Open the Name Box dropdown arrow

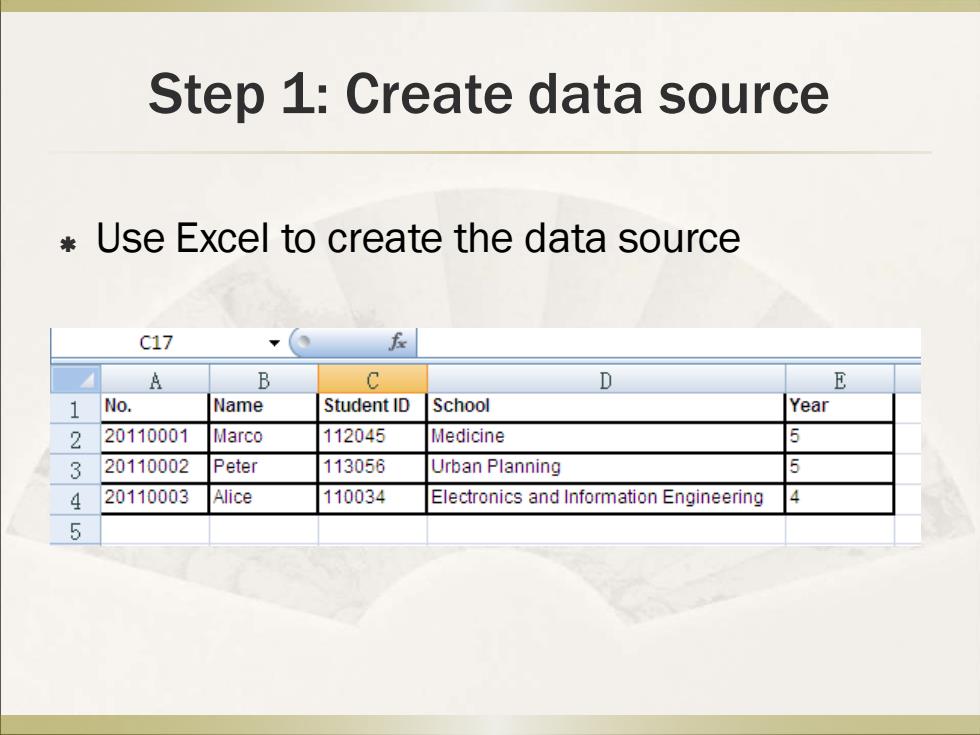point(274,342)
